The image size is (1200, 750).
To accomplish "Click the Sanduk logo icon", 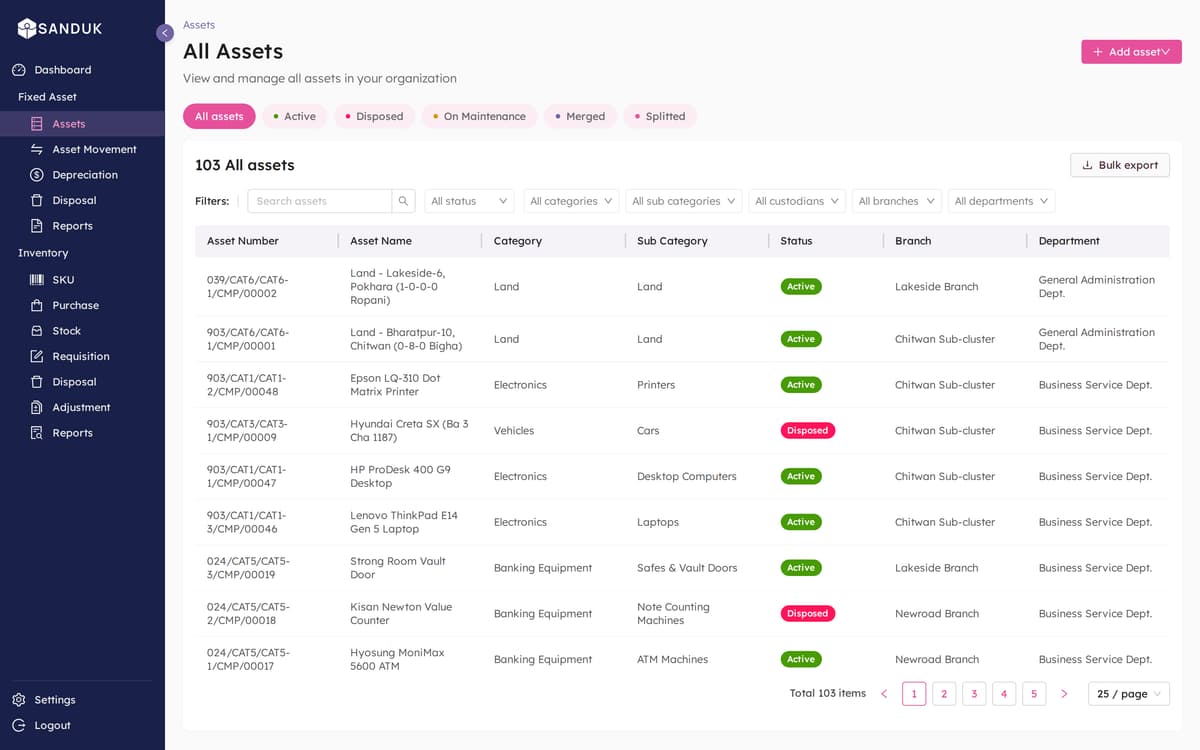I will (27, 29).
